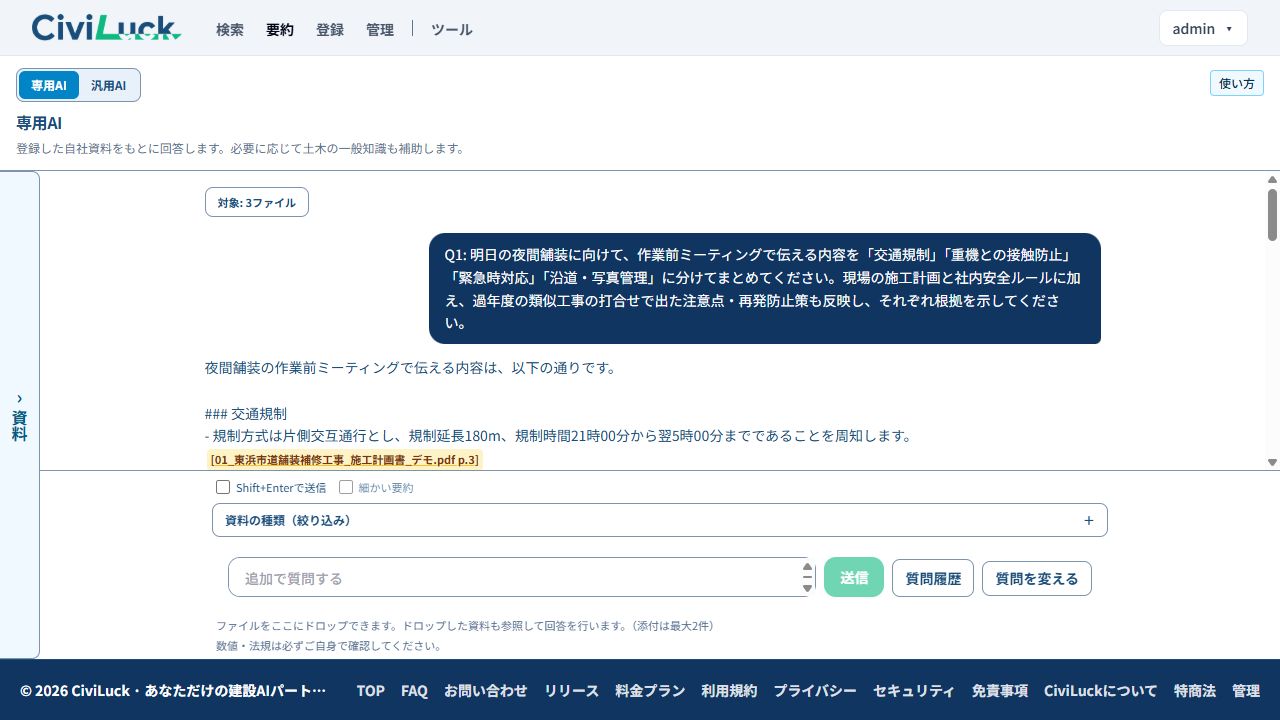This screenshot has width=1280, height=720.
Task: Open 質問履歴
Action: tap(933, 578)
